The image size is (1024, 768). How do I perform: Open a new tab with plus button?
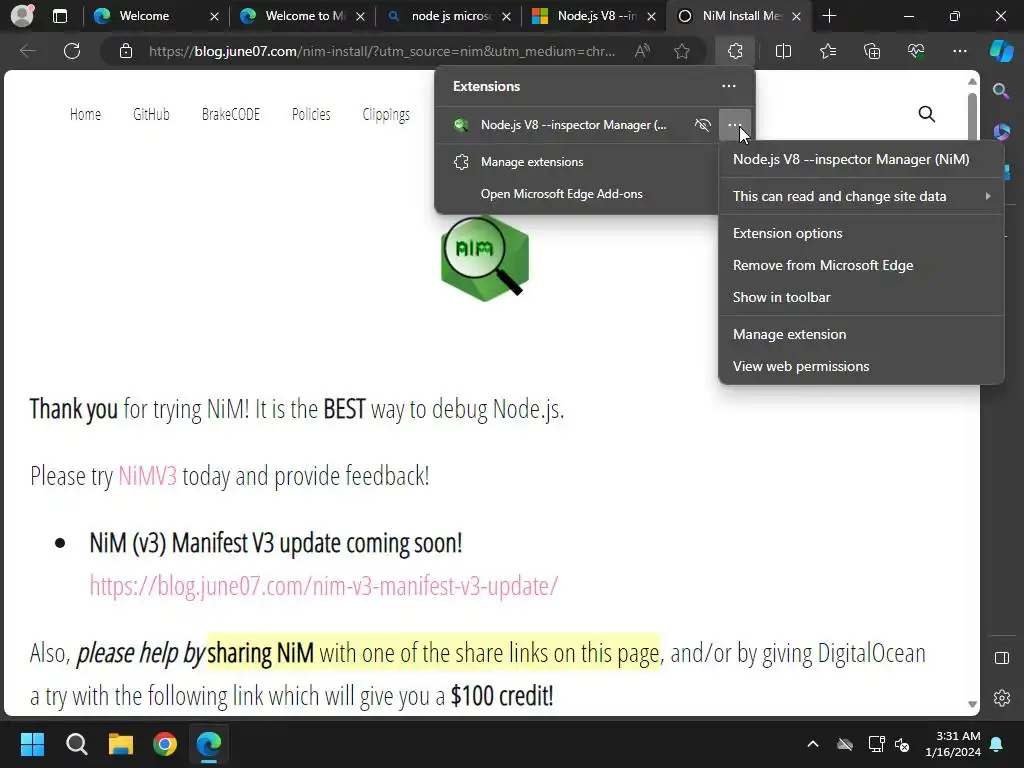point(829,16)
